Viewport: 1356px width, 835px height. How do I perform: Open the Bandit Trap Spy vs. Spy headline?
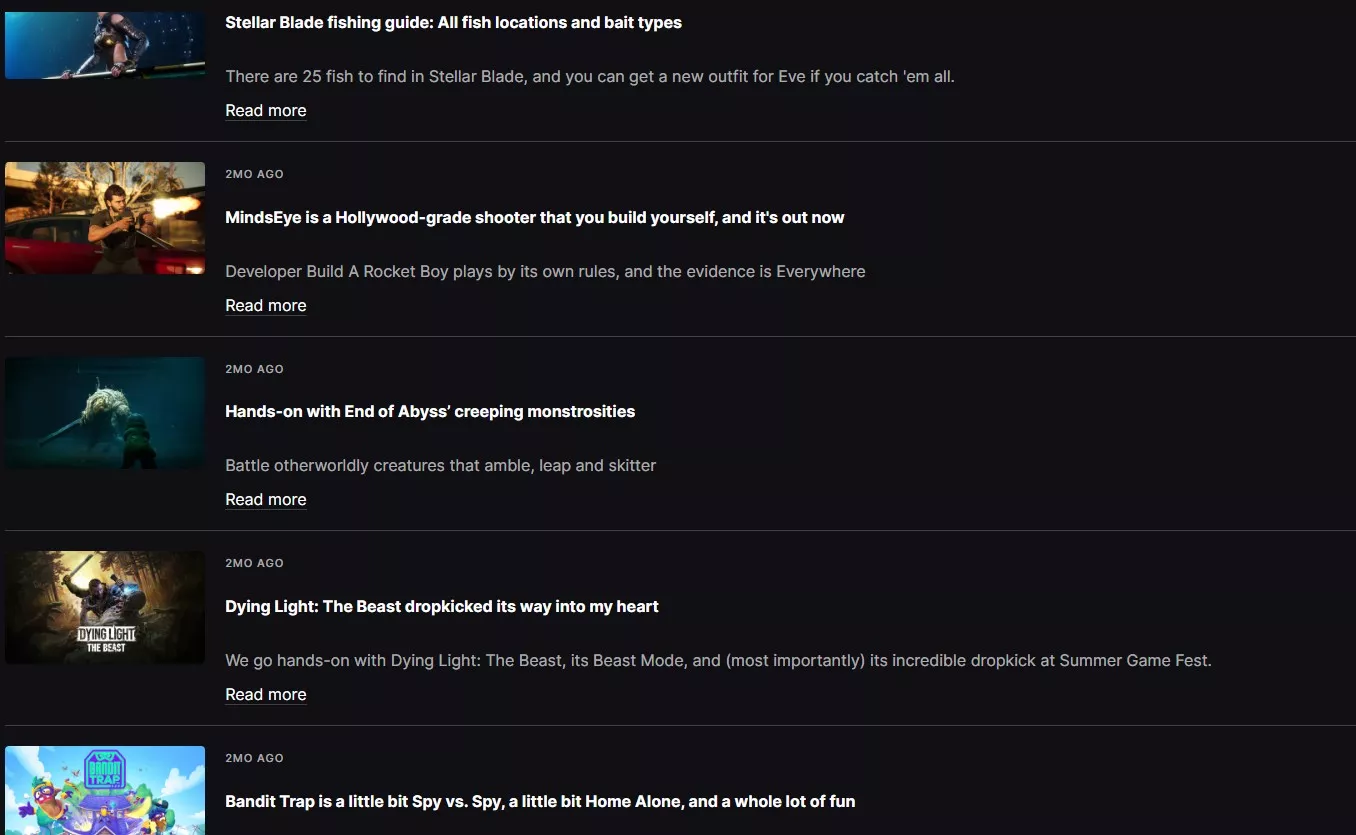point(540,801)
